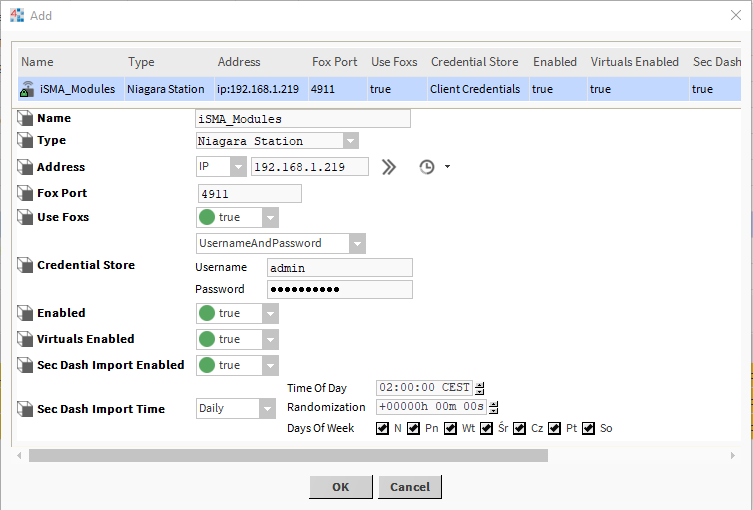Click the iSMA_Modules station icon in table row
This screenshot has height=510, width=753.
click(28, 89)
